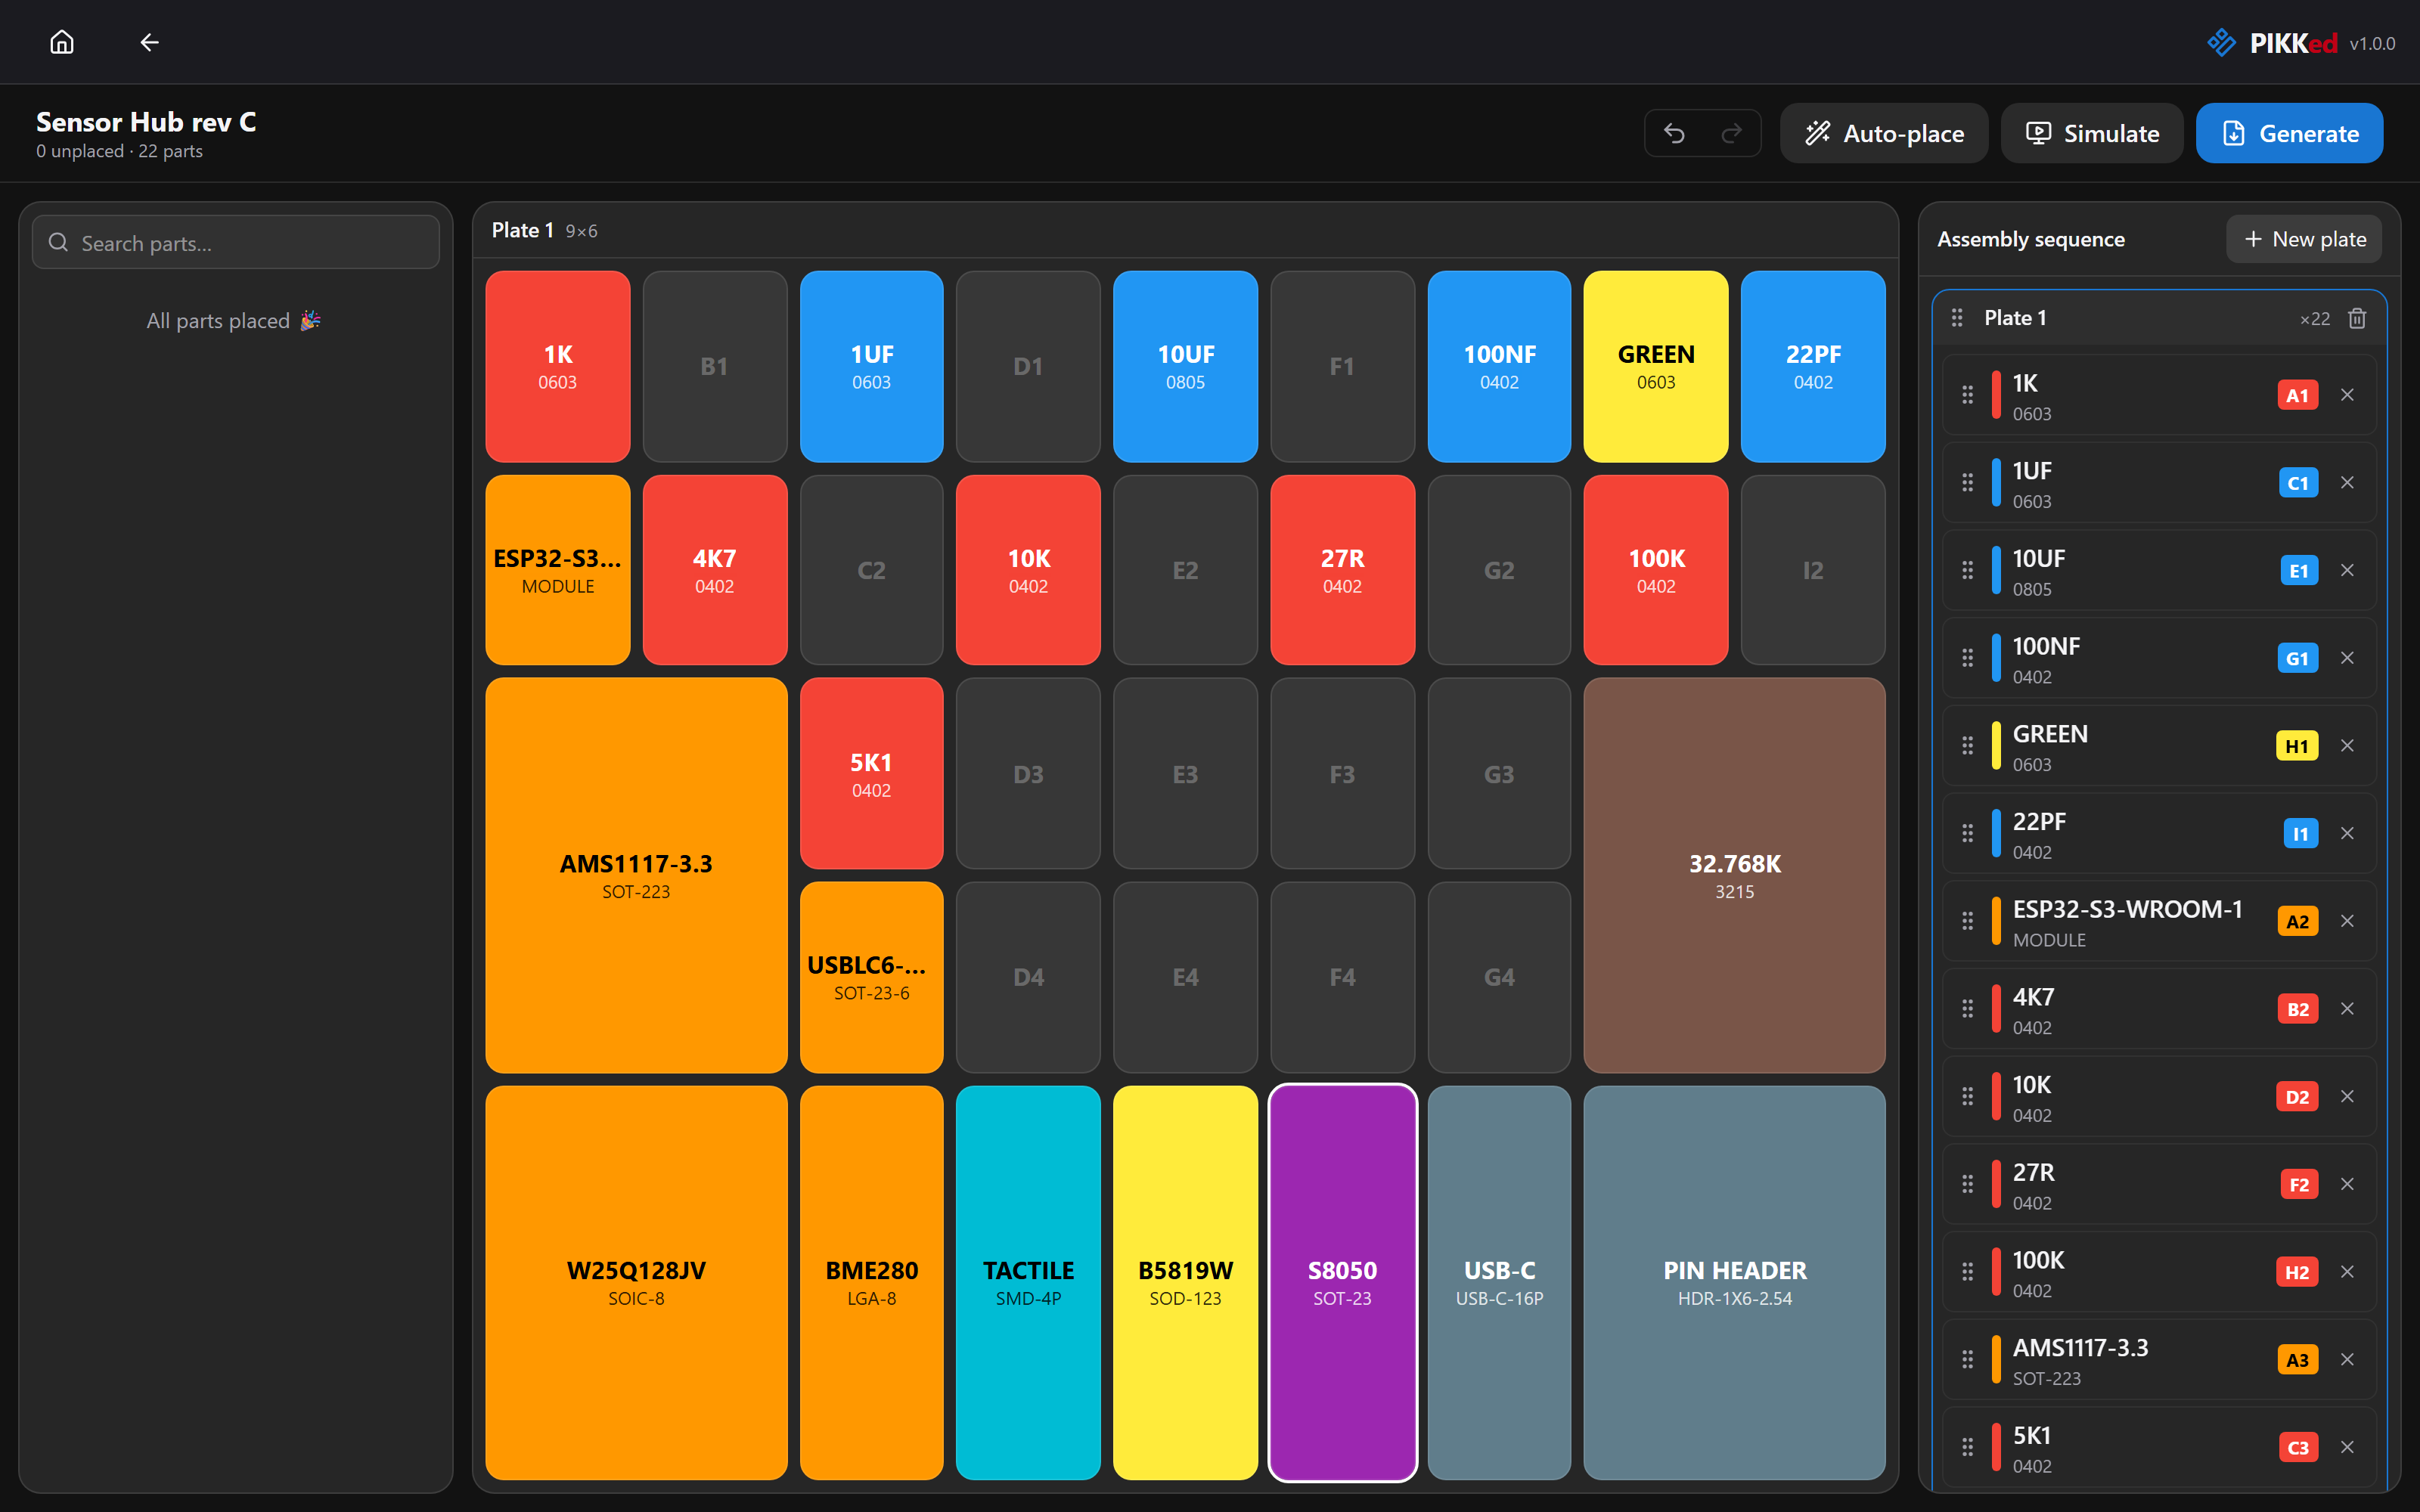The width and height of the screenshot is (2420, 1512).
Task: Remove 22PF from the assembly sequence
Action: (2347, 833)
